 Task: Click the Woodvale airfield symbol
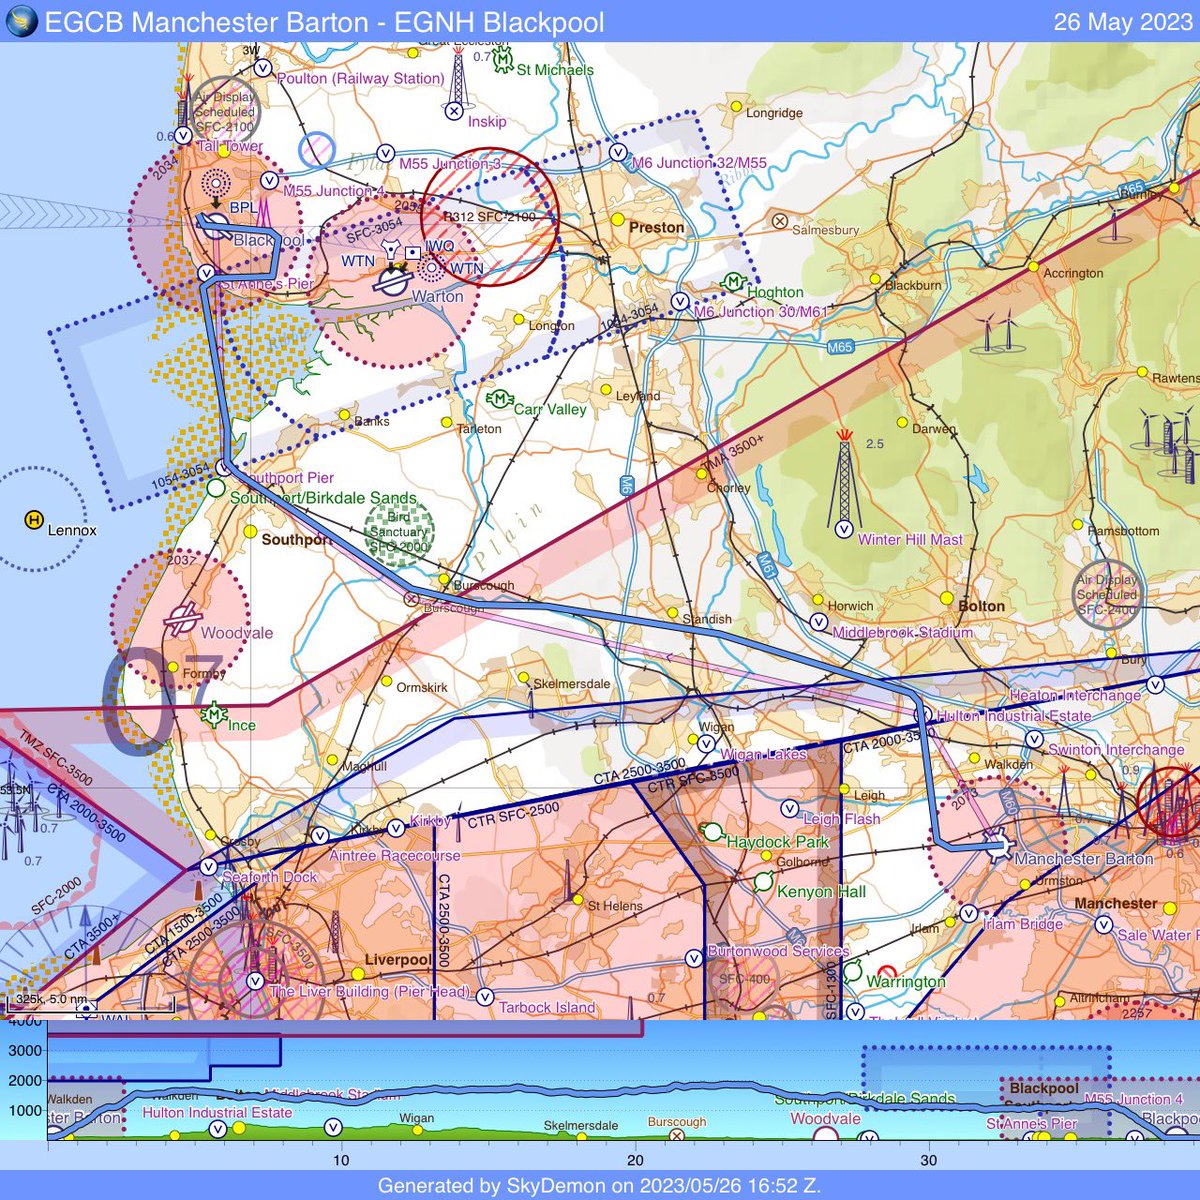[181, 620]
